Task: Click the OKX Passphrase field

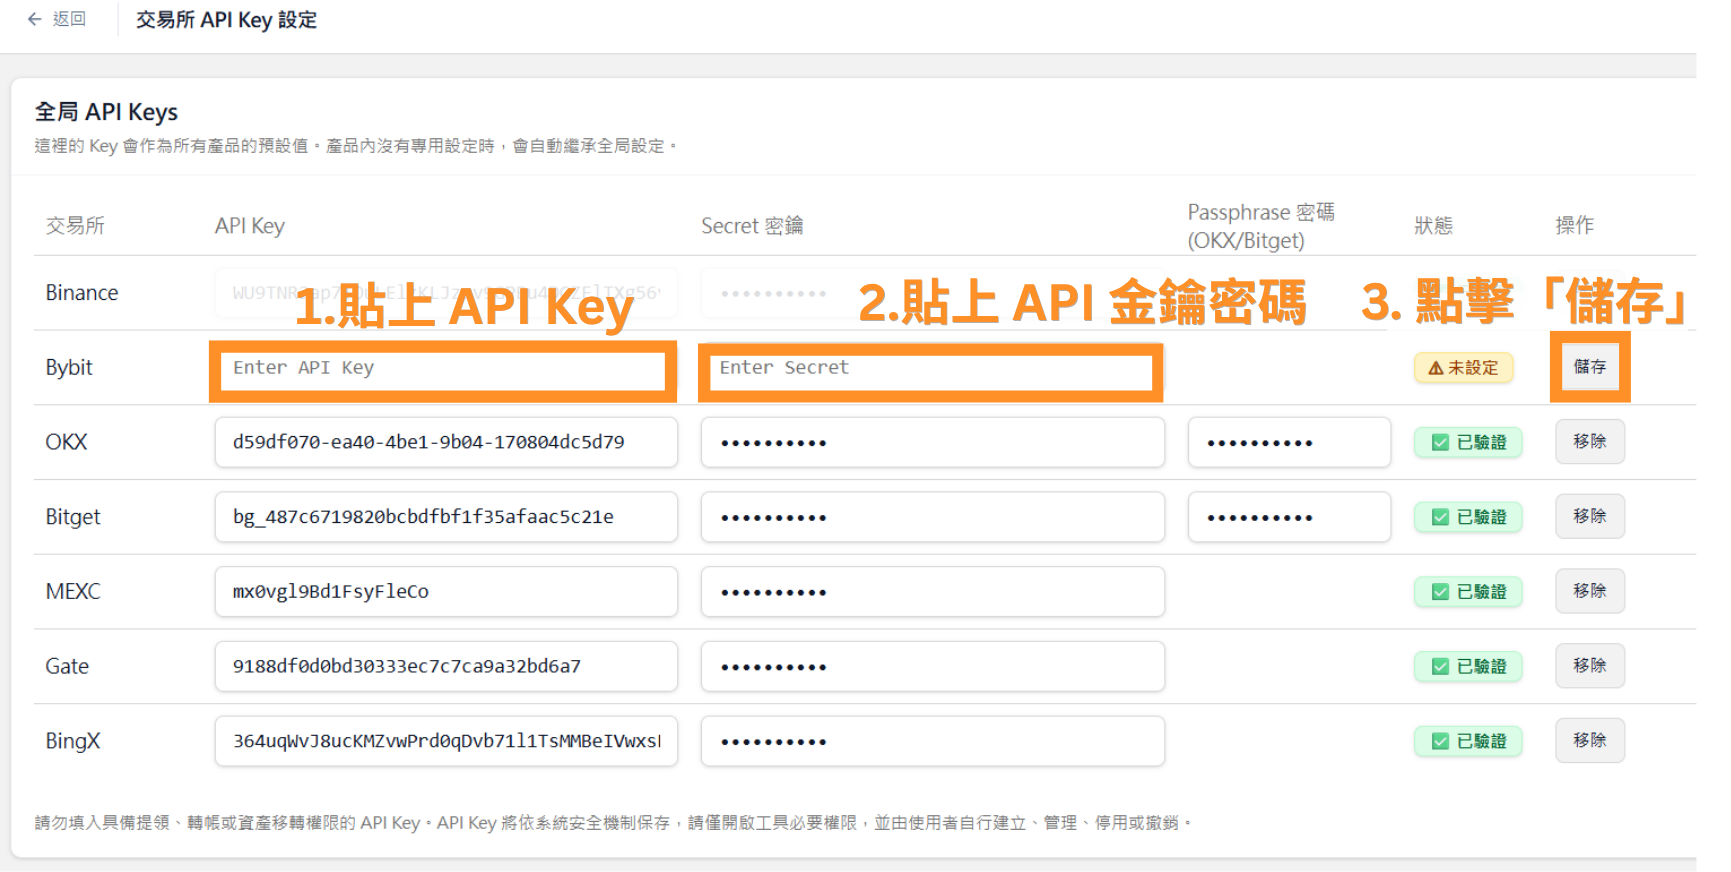Action: [x=1289, y=442]
